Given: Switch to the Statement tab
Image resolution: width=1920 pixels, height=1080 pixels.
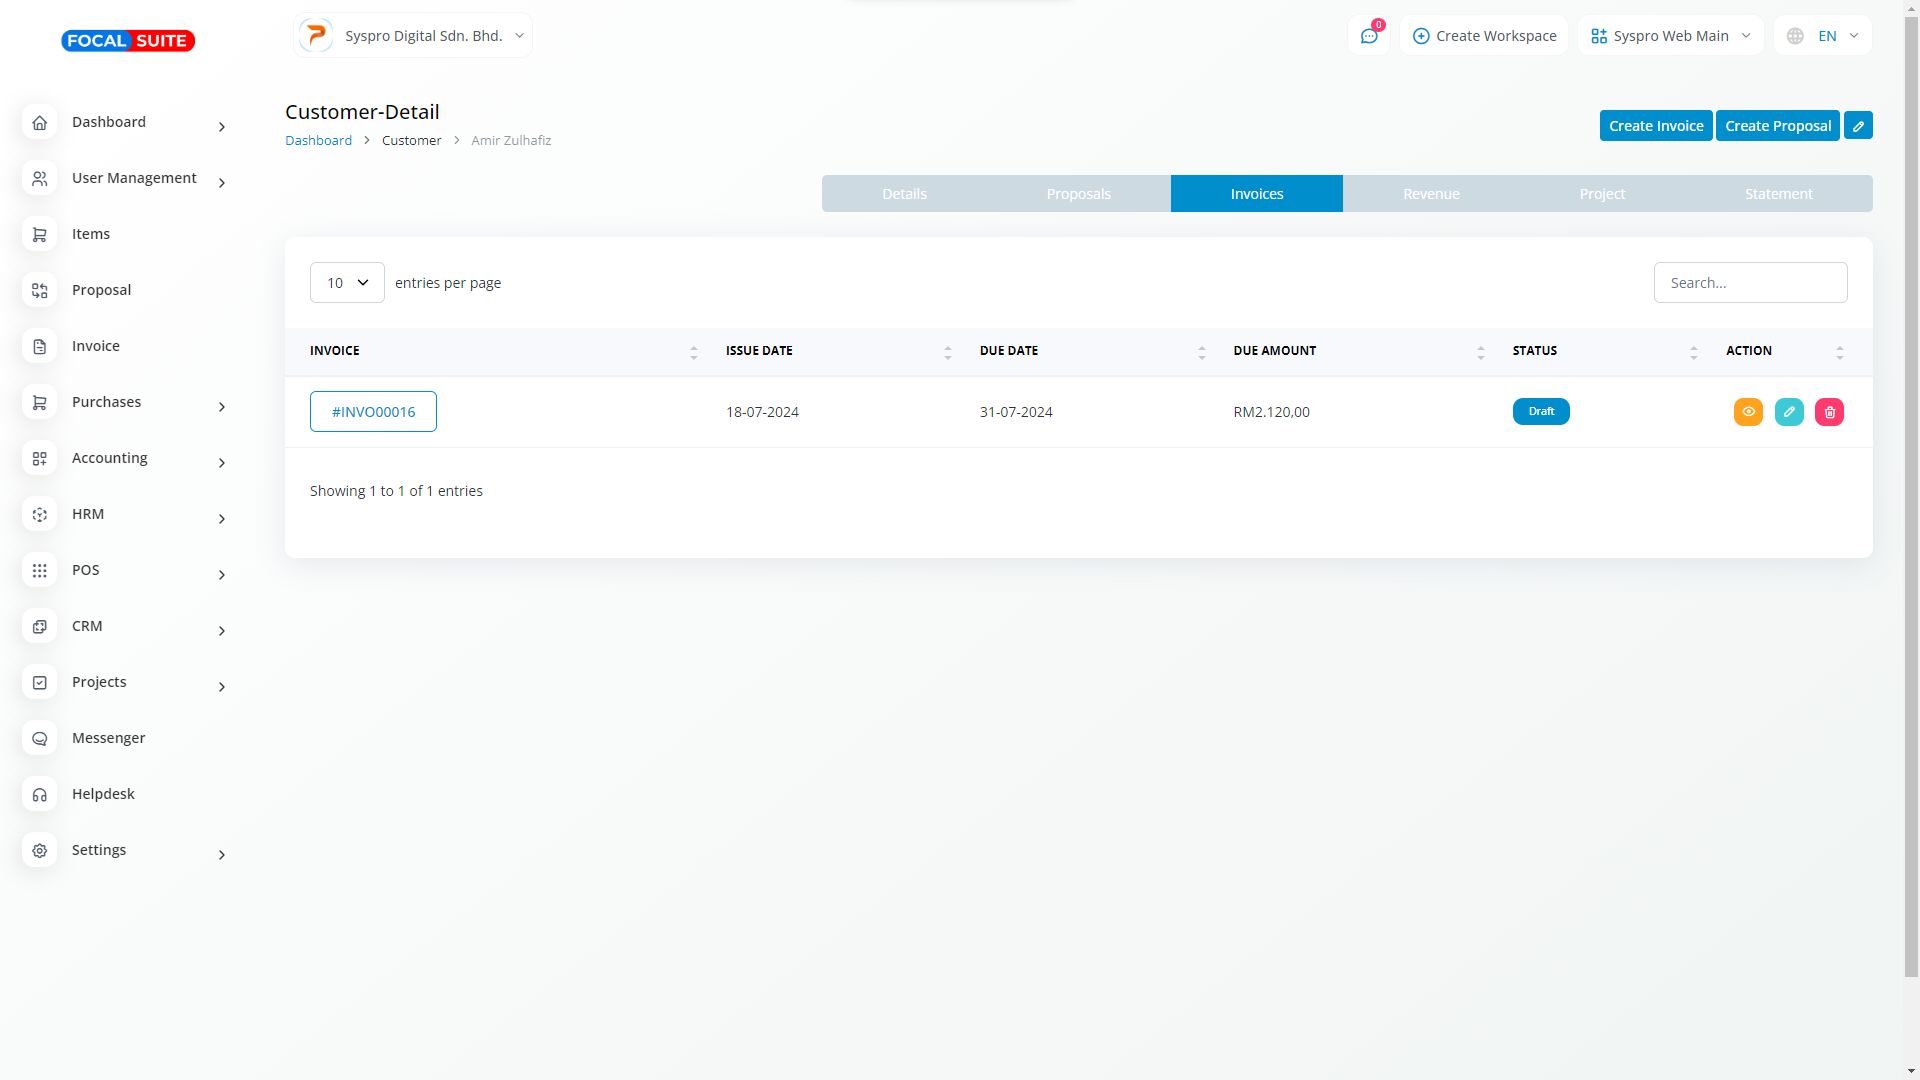Looking at the screenshot, I should click(1778, 194).
